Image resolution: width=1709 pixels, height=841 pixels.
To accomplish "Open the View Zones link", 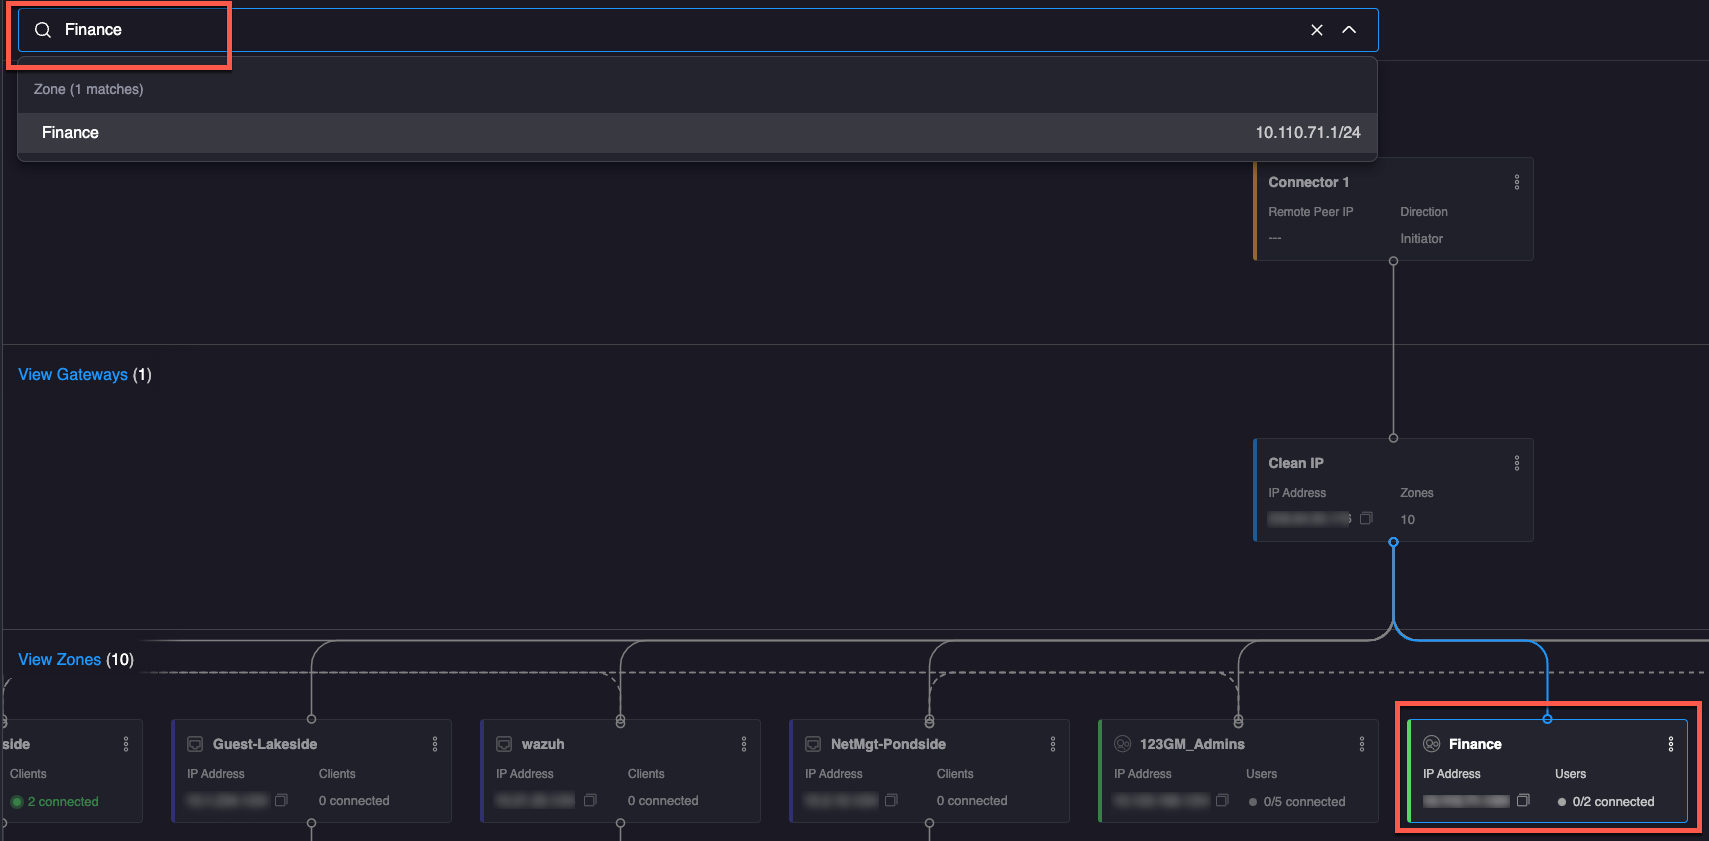I will click(59, 659).
